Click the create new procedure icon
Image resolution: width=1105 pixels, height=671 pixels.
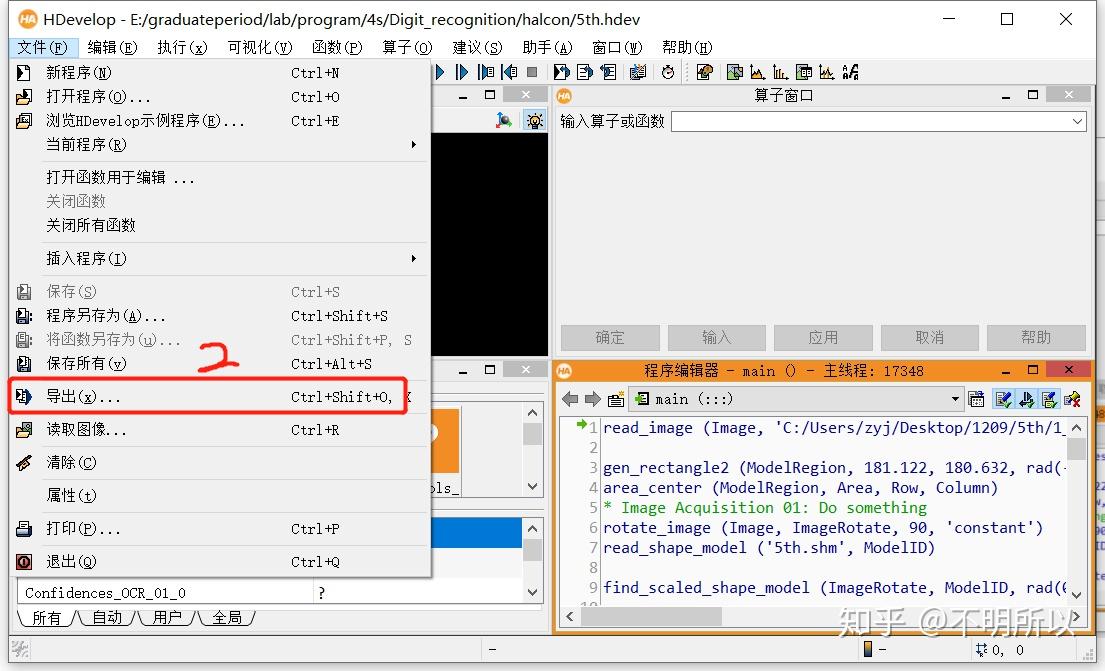pyautogui.click(x=616, y=400)
